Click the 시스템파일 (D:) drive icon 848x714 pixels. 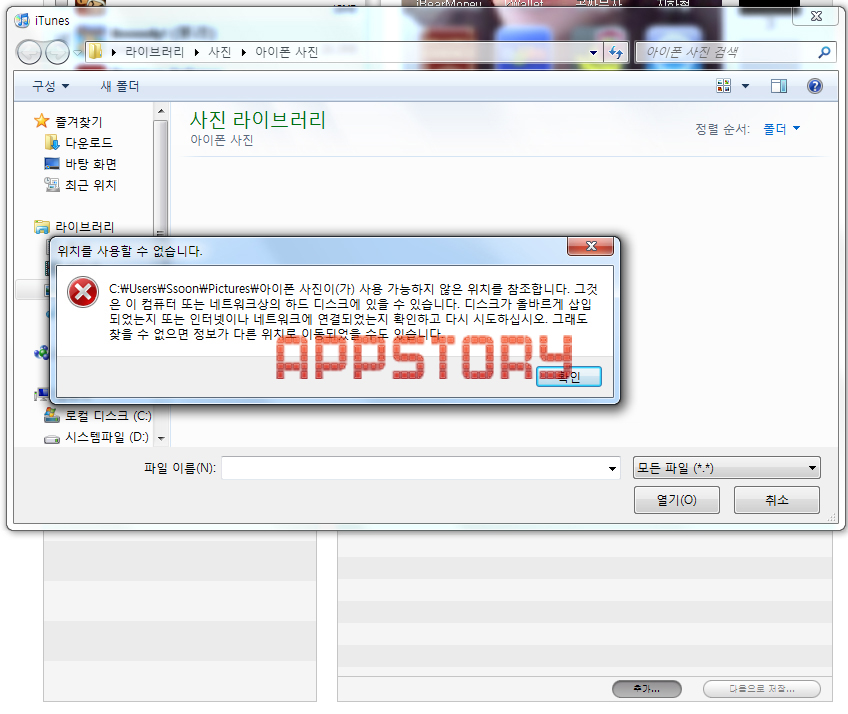pyautogui.click(x=52, y=439)
